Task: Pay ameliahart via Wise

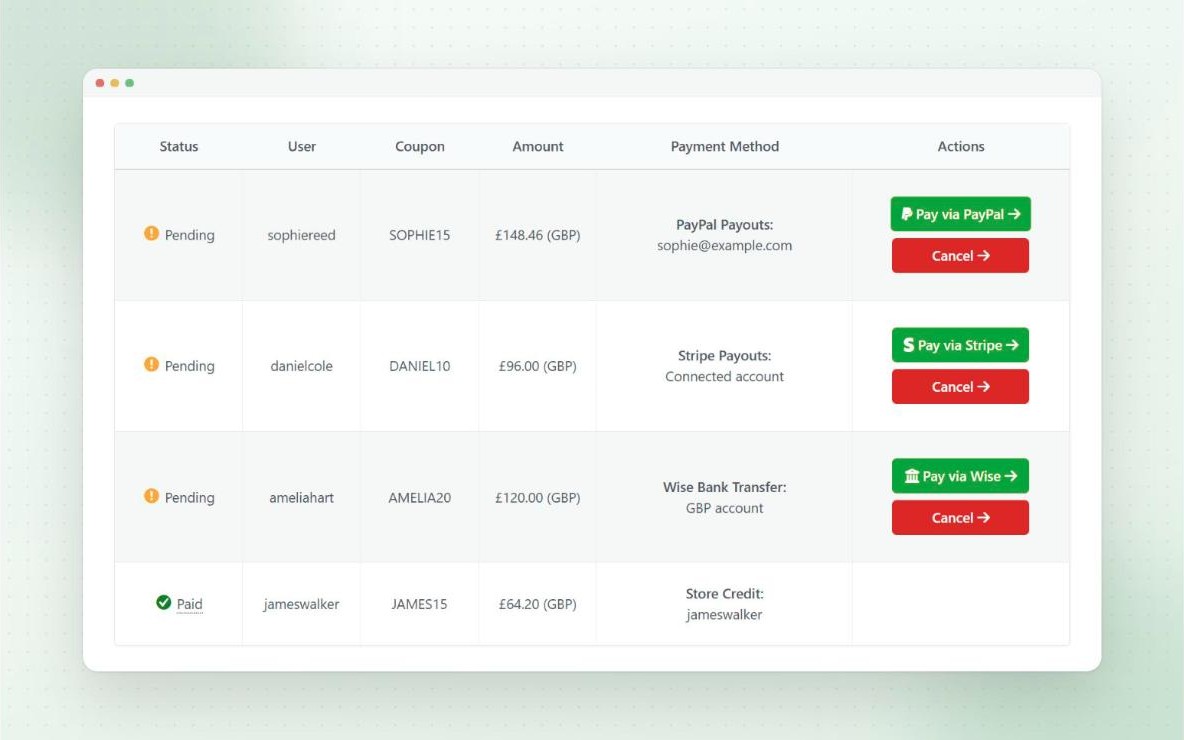Action: [960, 476]
